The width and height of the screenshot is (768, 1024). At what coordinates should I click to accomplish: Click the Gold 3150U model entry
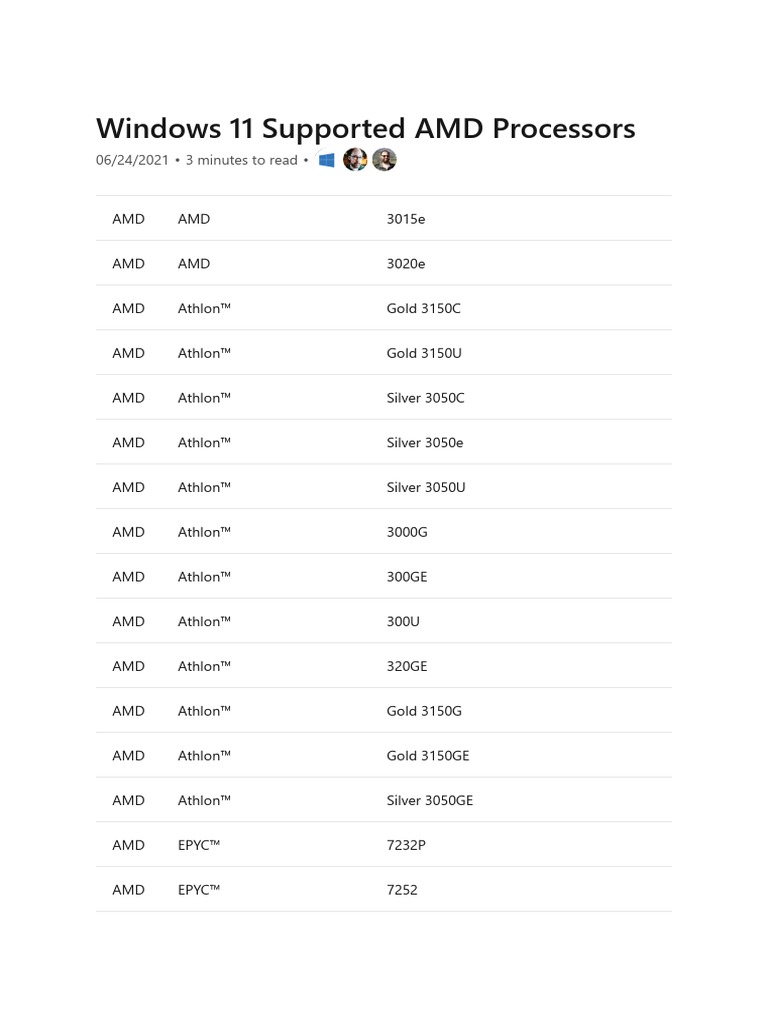[x=424, y=353]
